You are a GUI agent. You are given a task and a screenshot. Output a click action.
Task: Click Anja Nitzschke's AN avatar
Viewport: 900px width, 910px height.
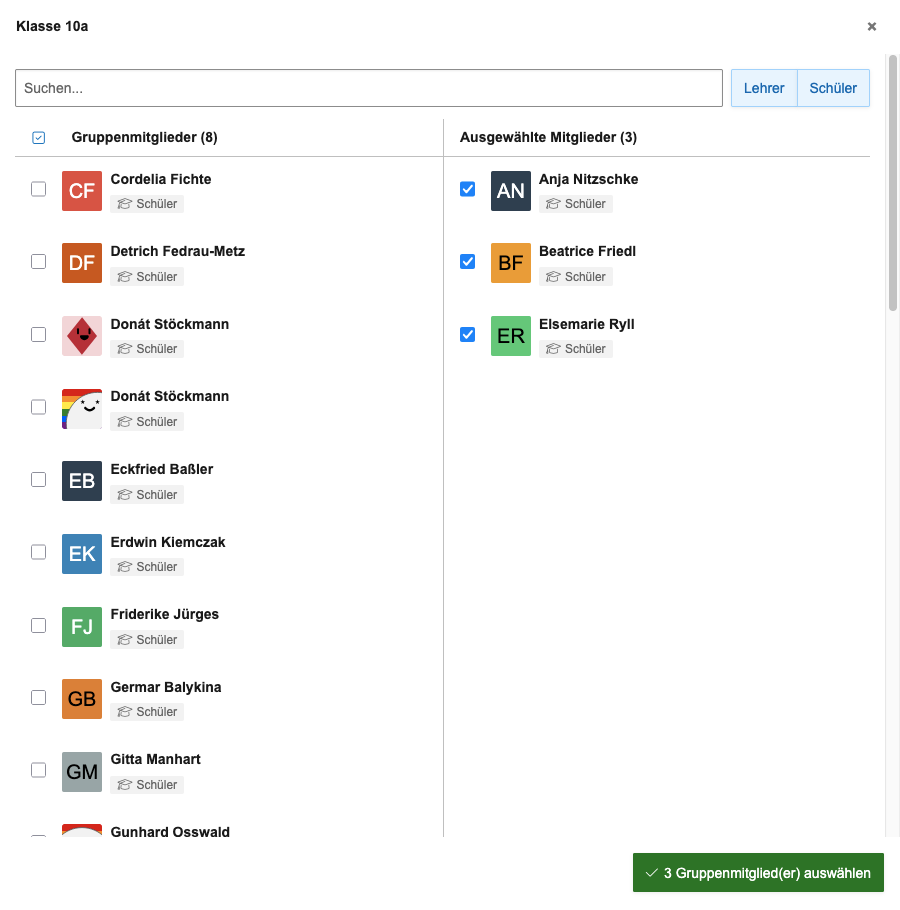[x=511, y=190]
